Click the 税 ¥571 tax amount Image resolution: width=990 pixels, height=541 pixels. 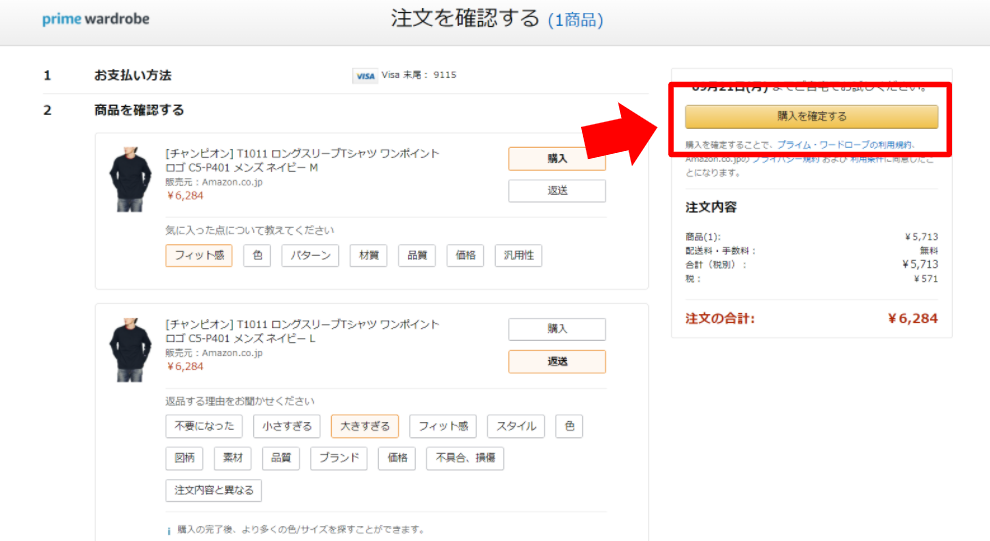tap(811, 278)
